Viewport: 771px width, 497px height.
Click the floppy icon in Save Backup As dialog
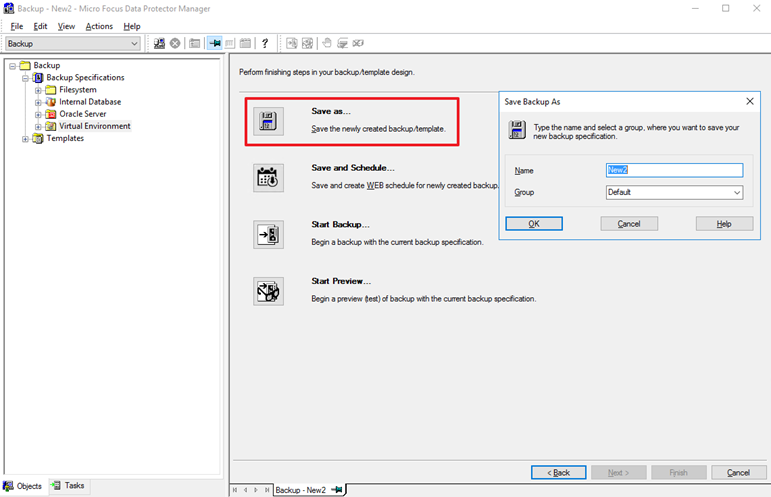[x=517, y=130]
